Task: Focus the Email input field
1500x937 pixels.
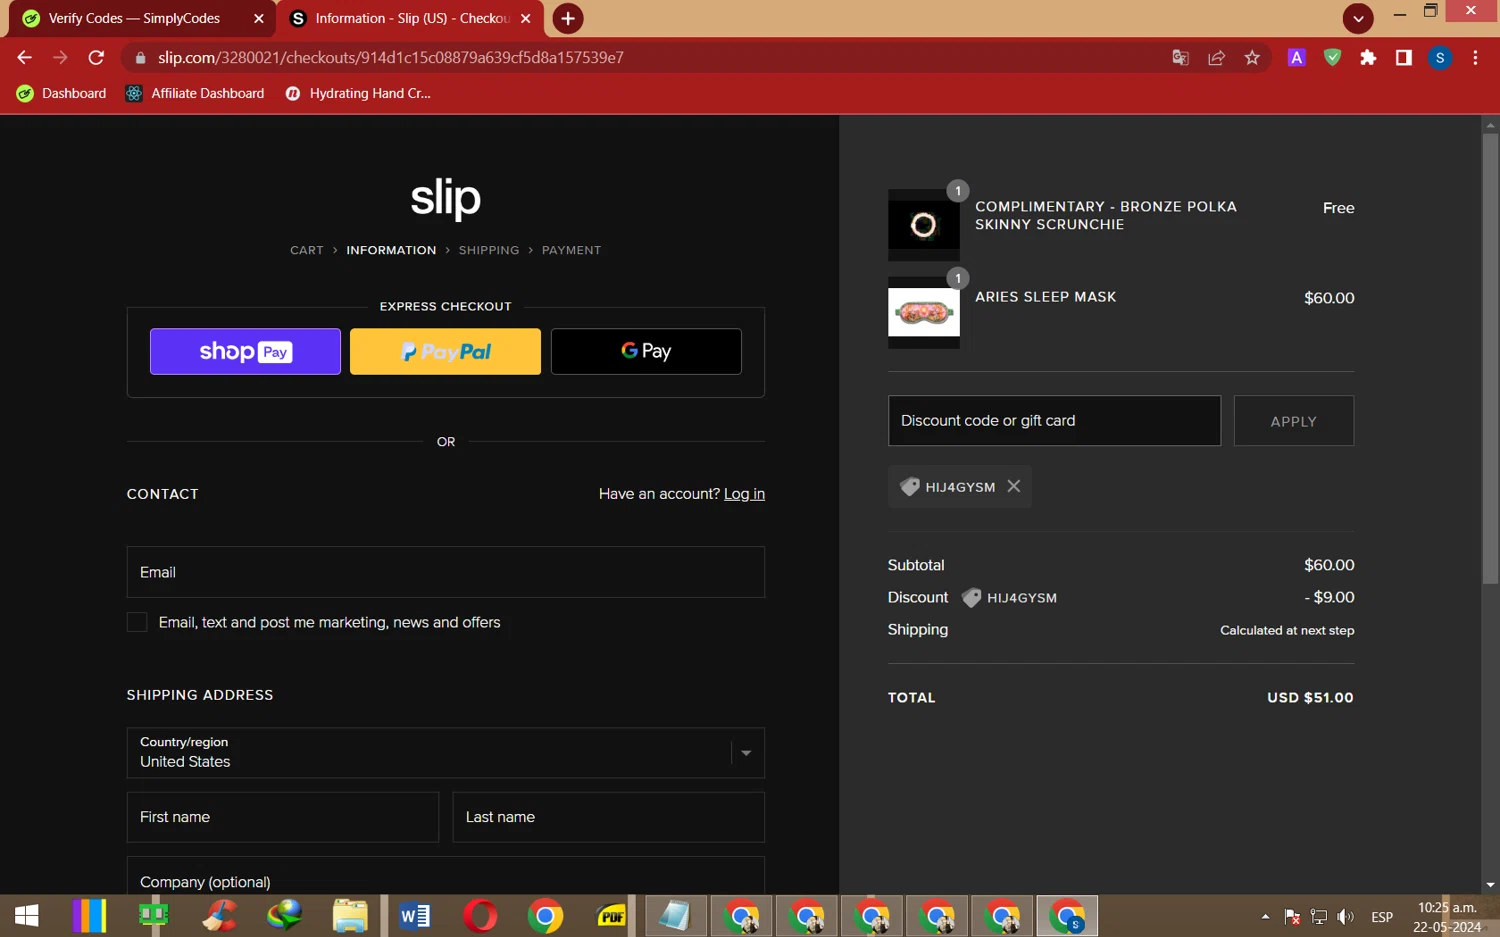Action: pyautogui.click(x=446, y=572)
